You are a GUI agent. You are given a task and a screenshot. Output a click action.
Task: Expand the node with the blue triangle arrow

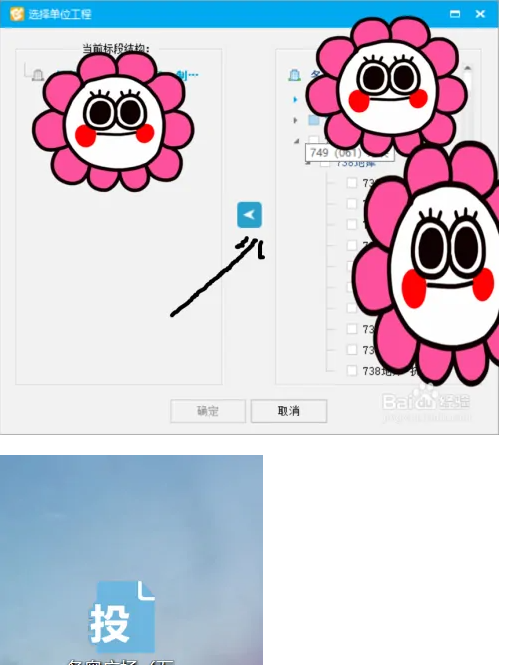(295, 100)
